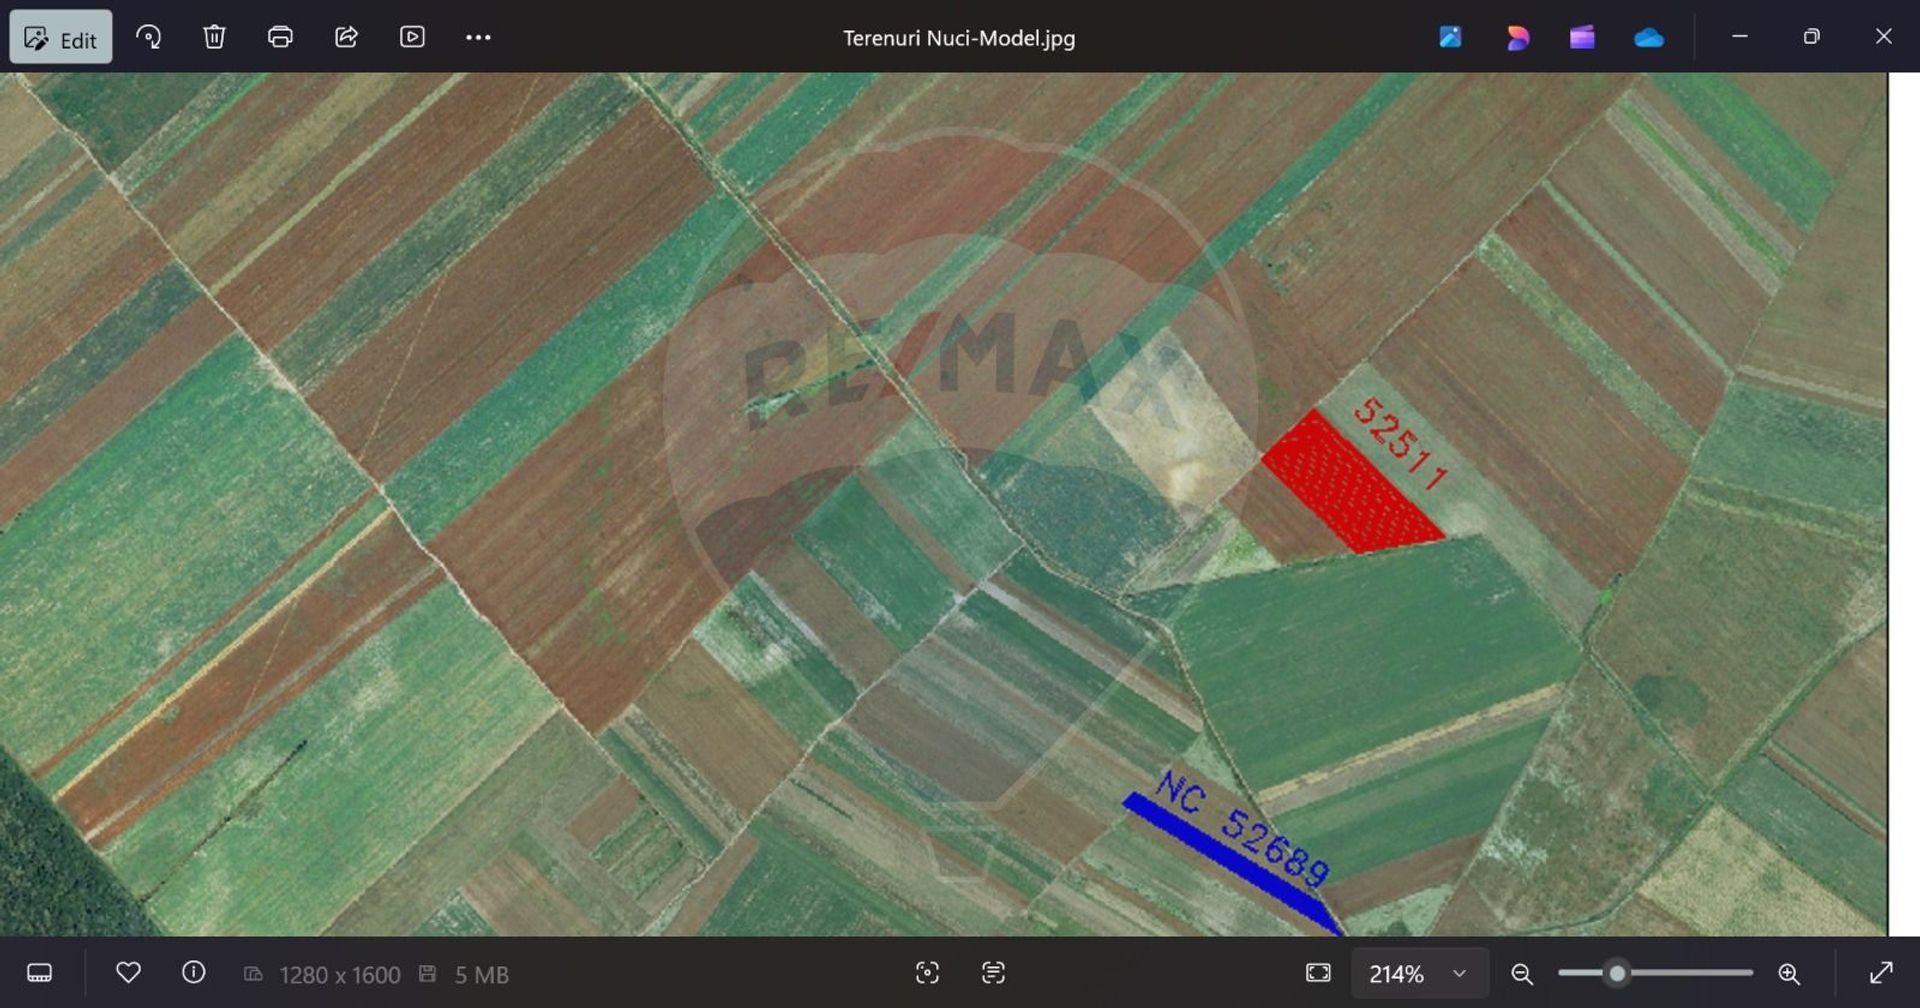
Task: Zoom in with the plus magnifier
Action: 1789,973
